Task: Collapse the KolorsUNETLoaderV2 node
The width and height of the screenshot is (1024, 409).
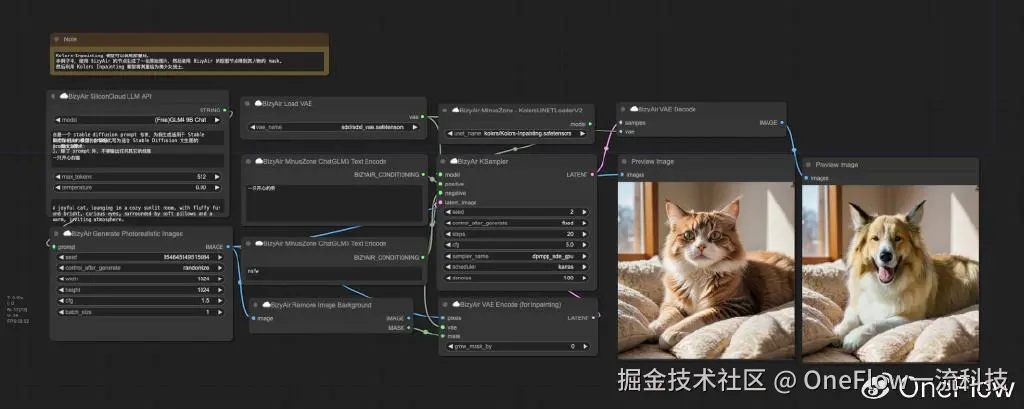Action: pos(447,110)
